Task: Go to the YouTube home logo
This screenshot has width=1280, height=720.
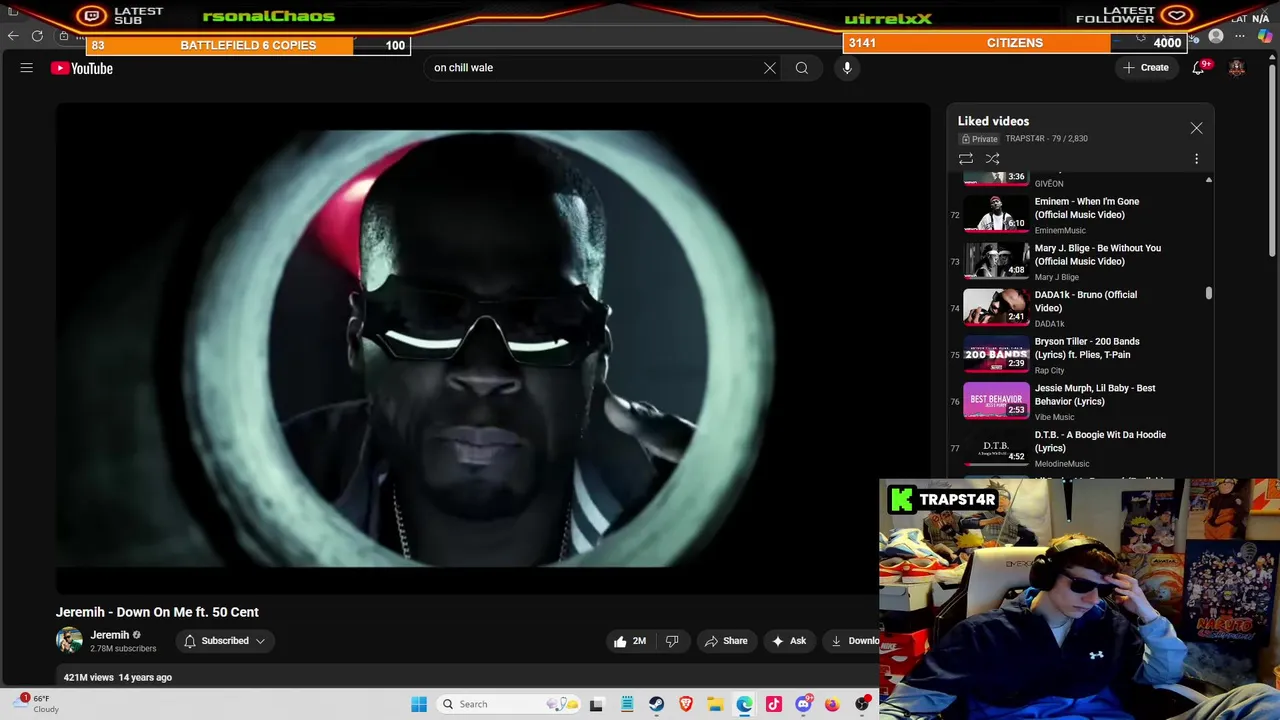Action: [82, 68]
